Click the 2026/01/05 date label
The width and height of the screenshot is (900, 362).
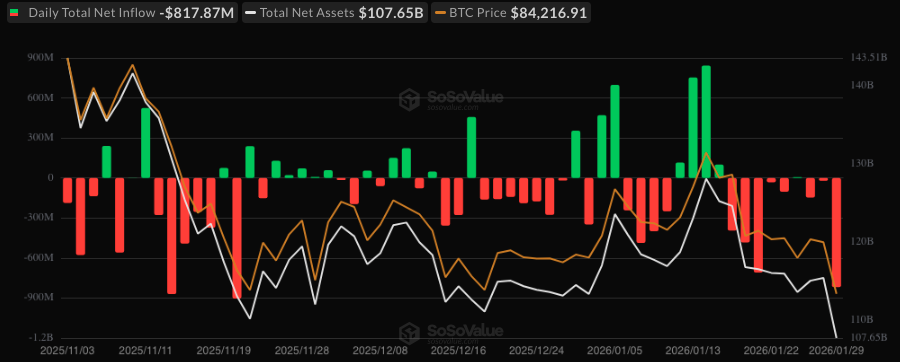(x=614, y=350)
